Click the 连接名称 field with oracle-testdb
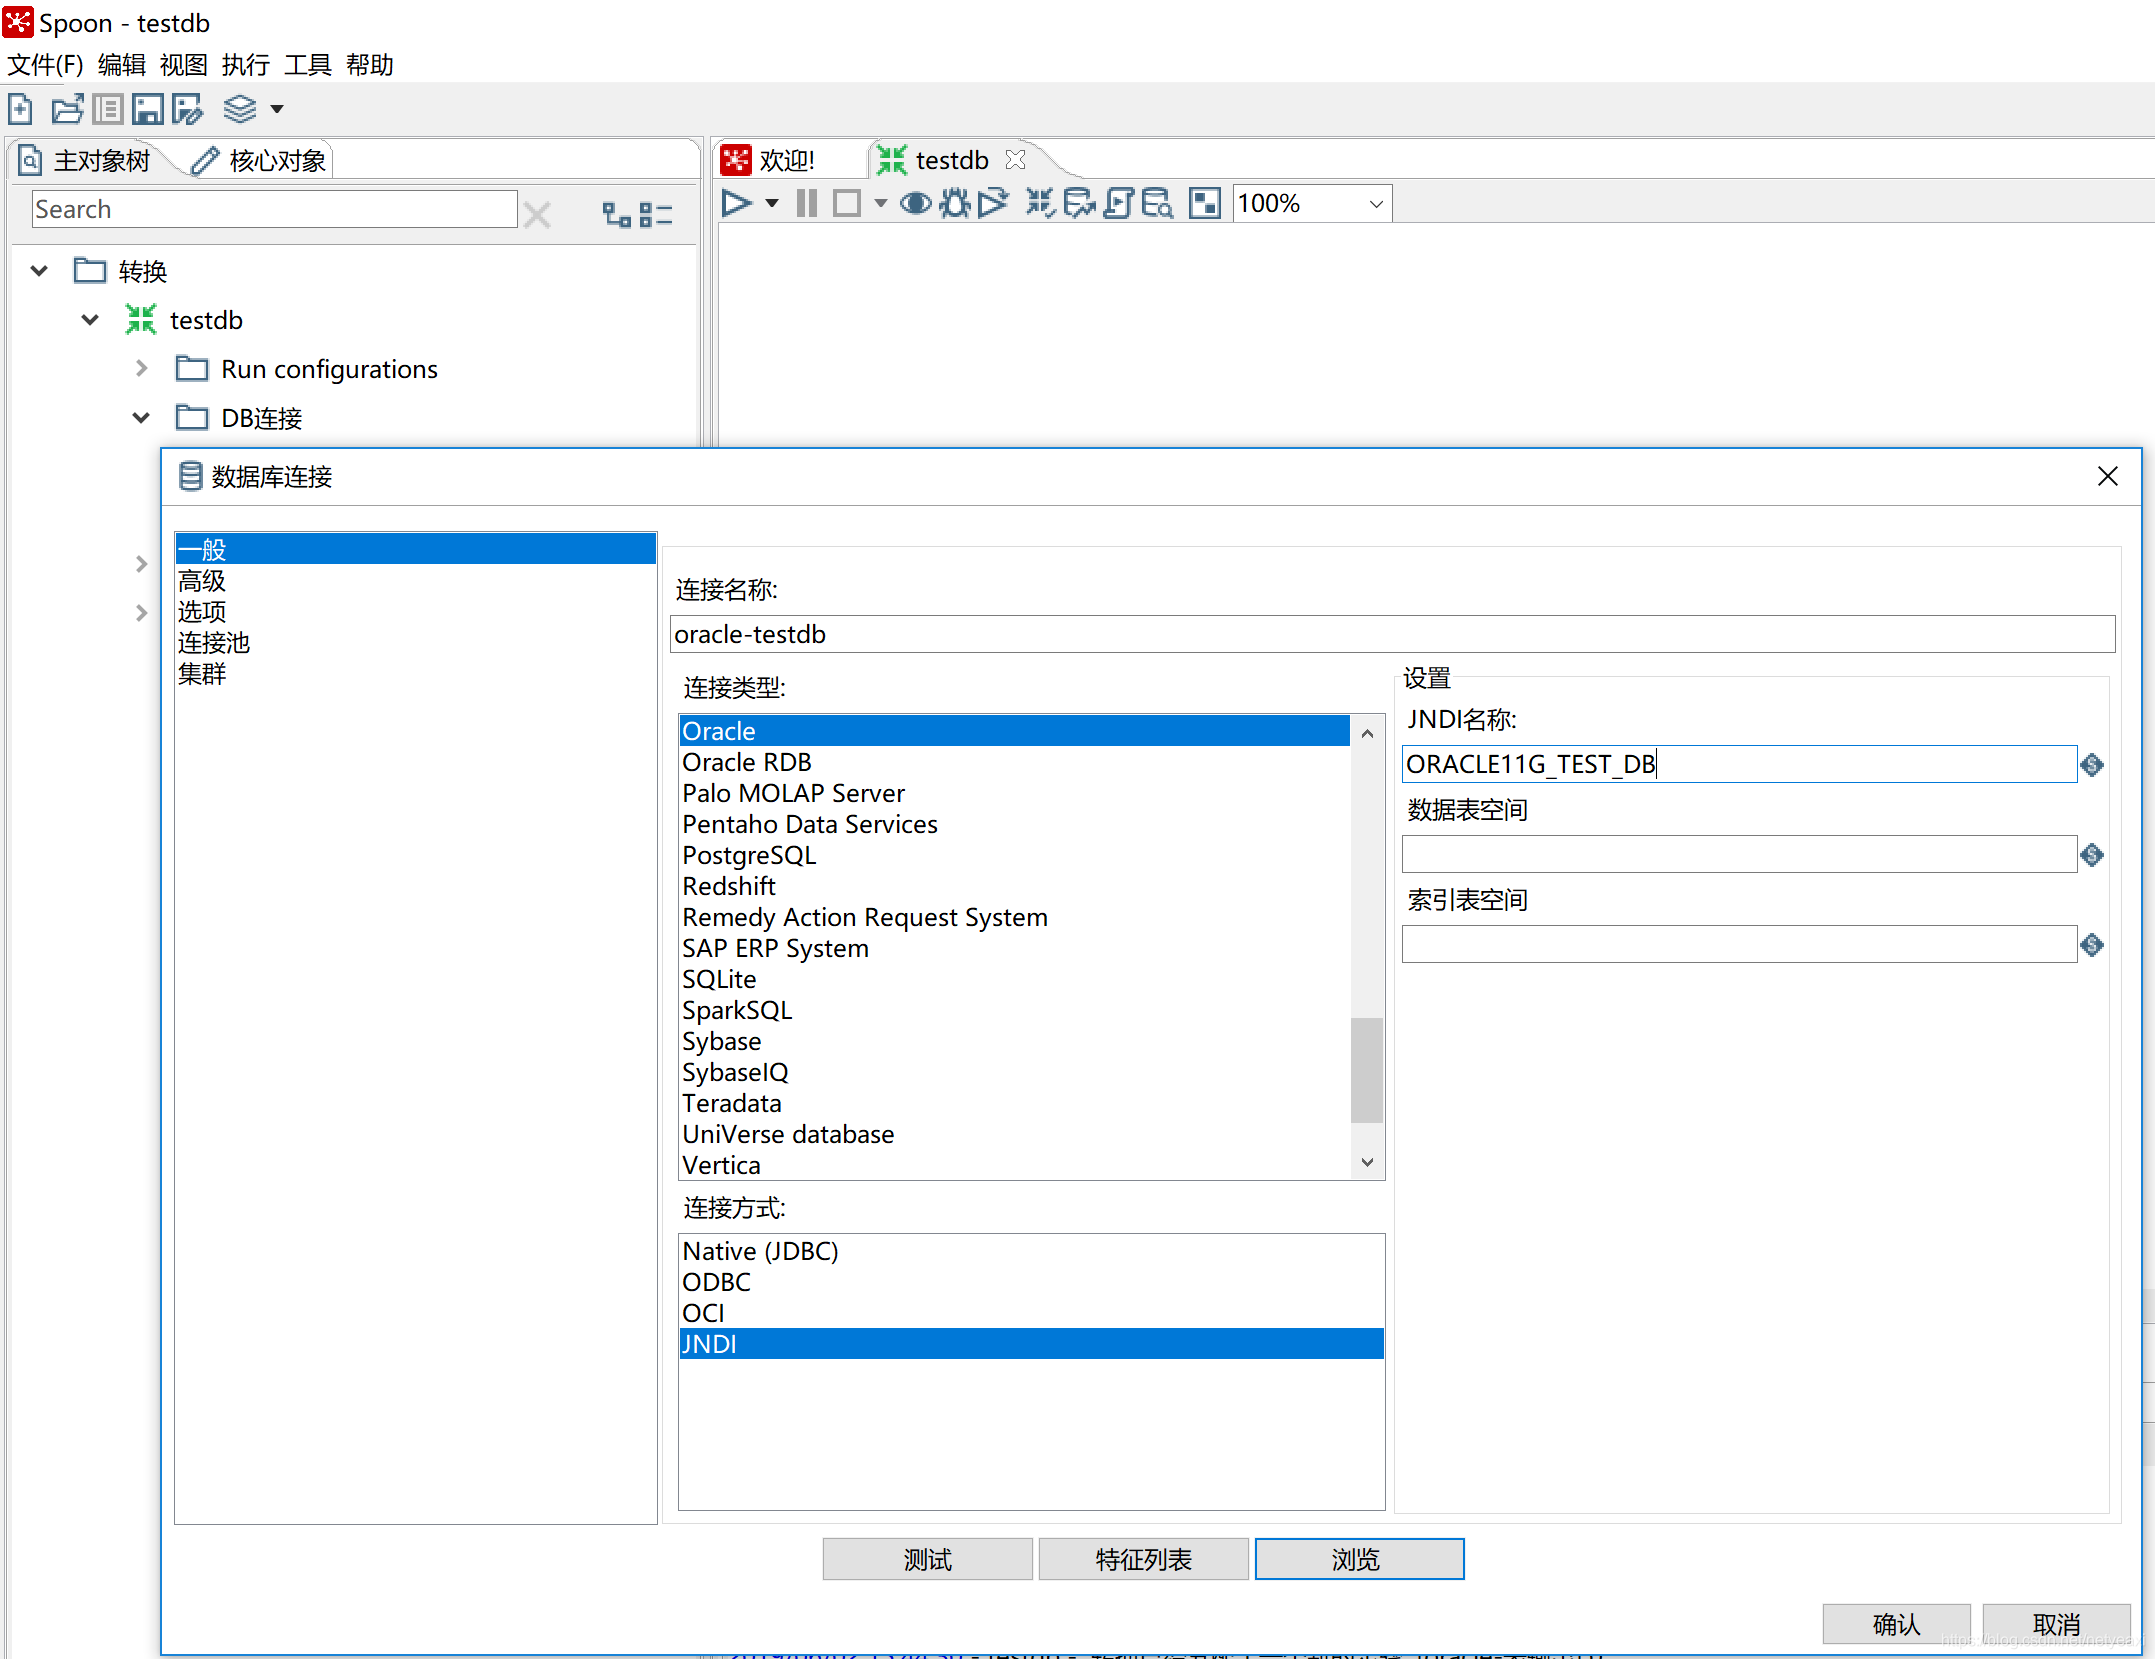This screenshot has height=1659, width=2155. coord(1392,634)
